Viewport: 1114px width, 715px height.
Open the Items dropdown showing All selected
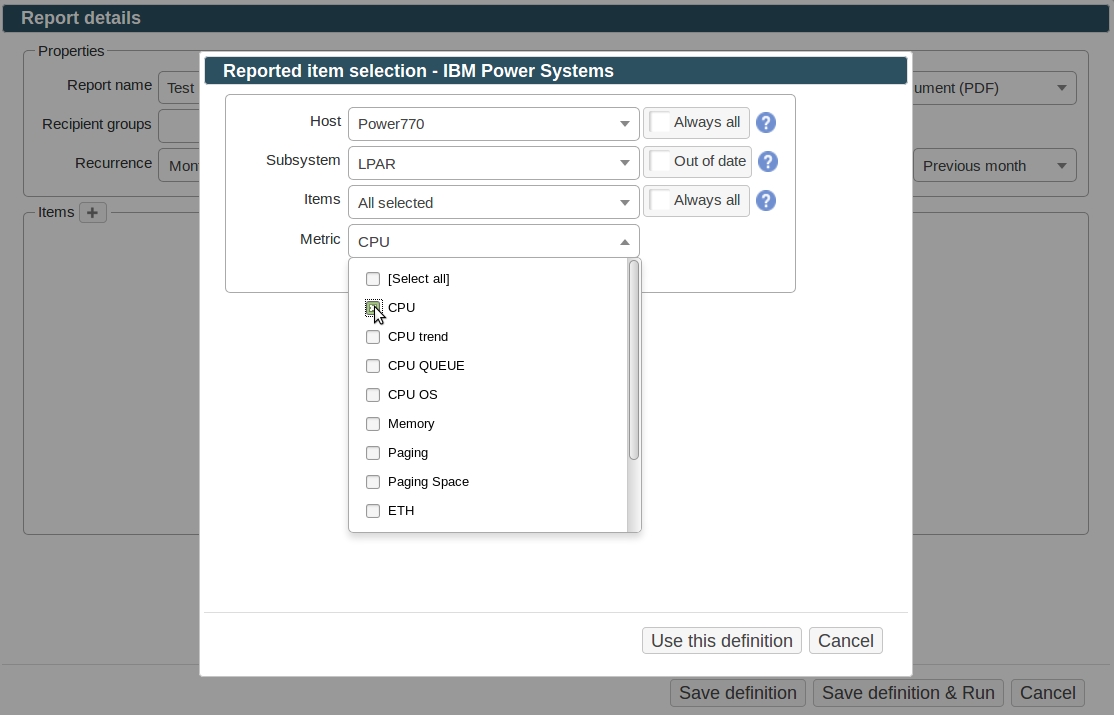(494, 203)
